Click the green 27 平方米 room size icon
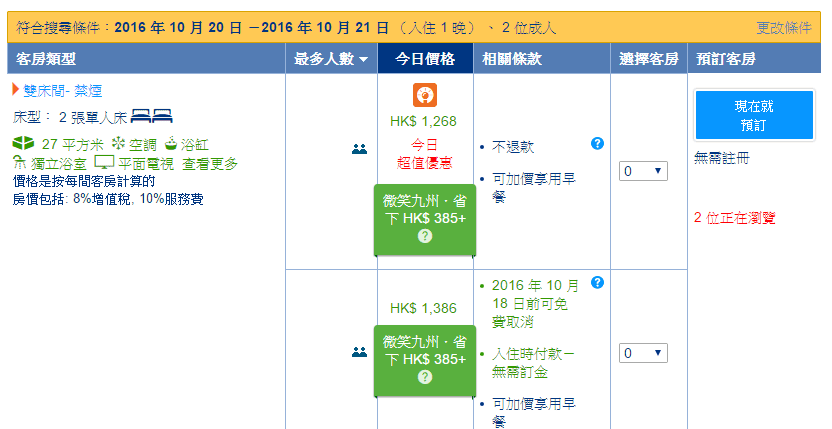Screen dimensions: 832x429 click(x=22, y=143)
